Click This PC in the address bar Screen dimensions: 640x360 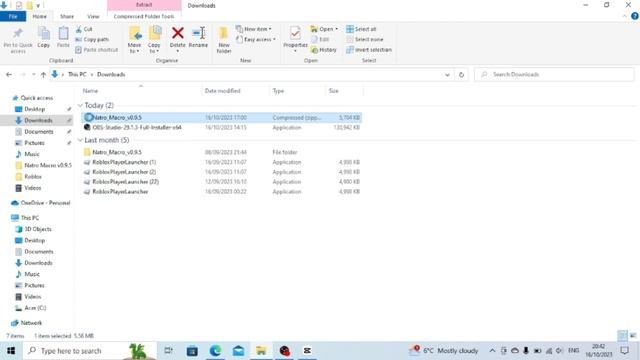tap(77, 75)
